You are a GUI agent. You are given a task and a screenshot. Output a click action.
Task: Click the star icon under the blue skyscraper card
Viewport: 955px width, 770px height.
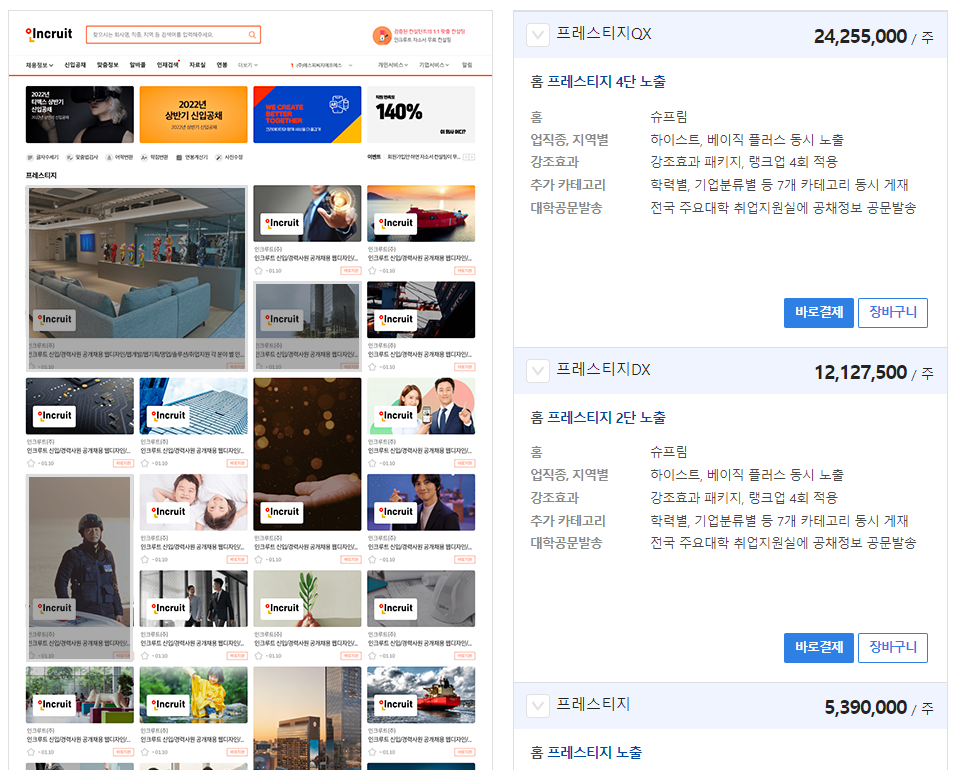pyautogui.click(x=145, y=463)
